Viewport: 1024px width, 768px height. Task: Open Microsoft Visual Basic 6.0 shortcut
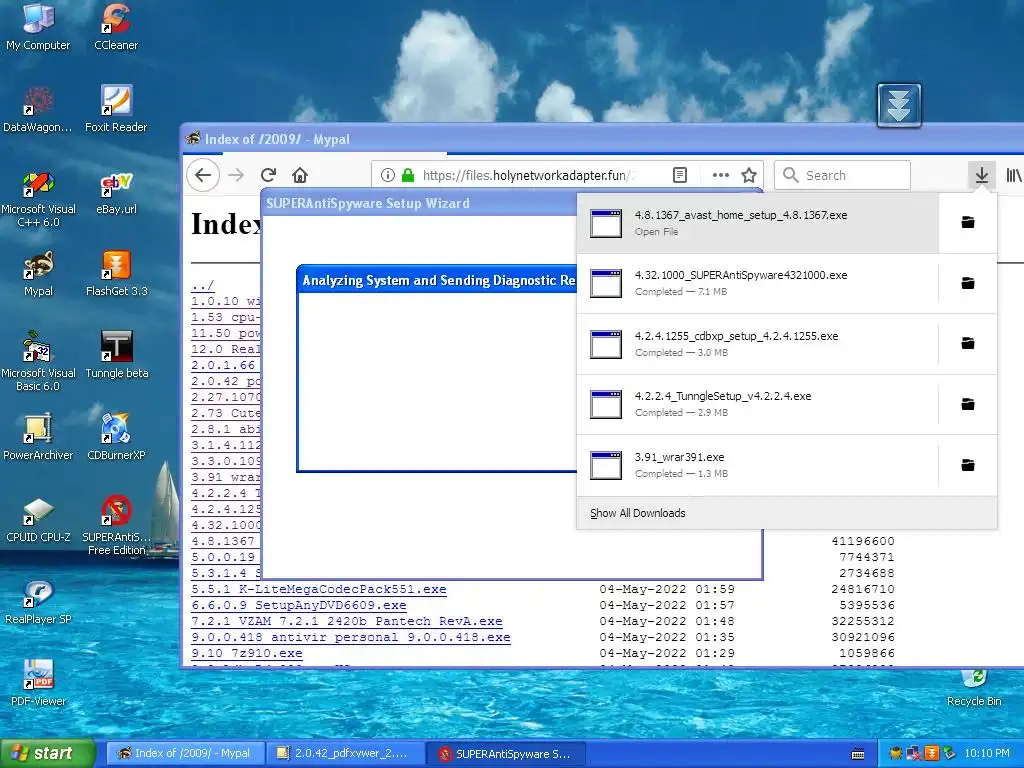(38, 360)
